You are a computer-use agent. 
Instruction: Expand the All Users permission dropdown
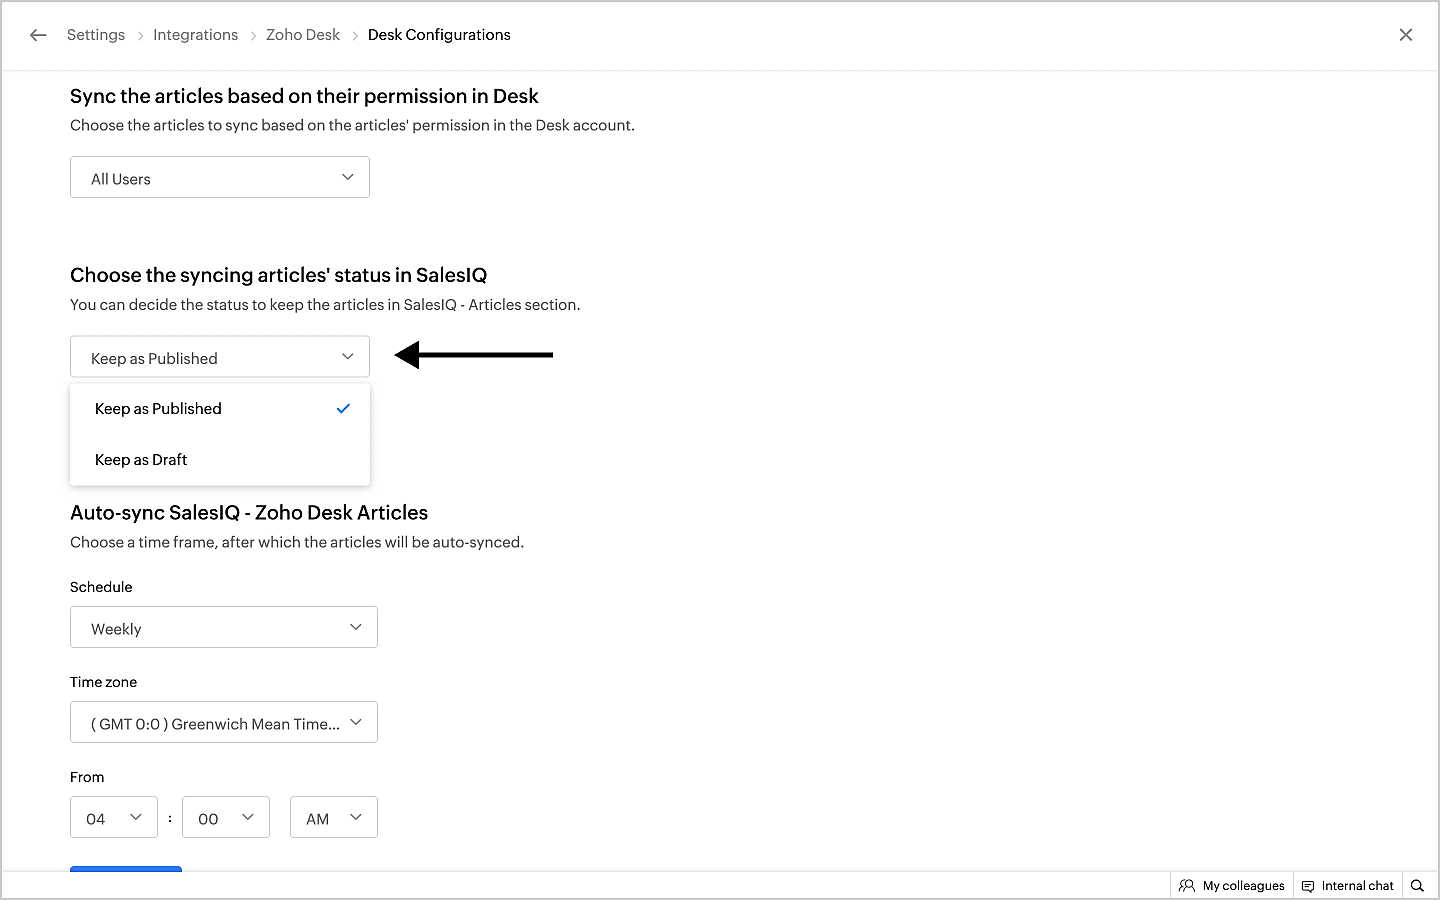[x=220, y=178]
